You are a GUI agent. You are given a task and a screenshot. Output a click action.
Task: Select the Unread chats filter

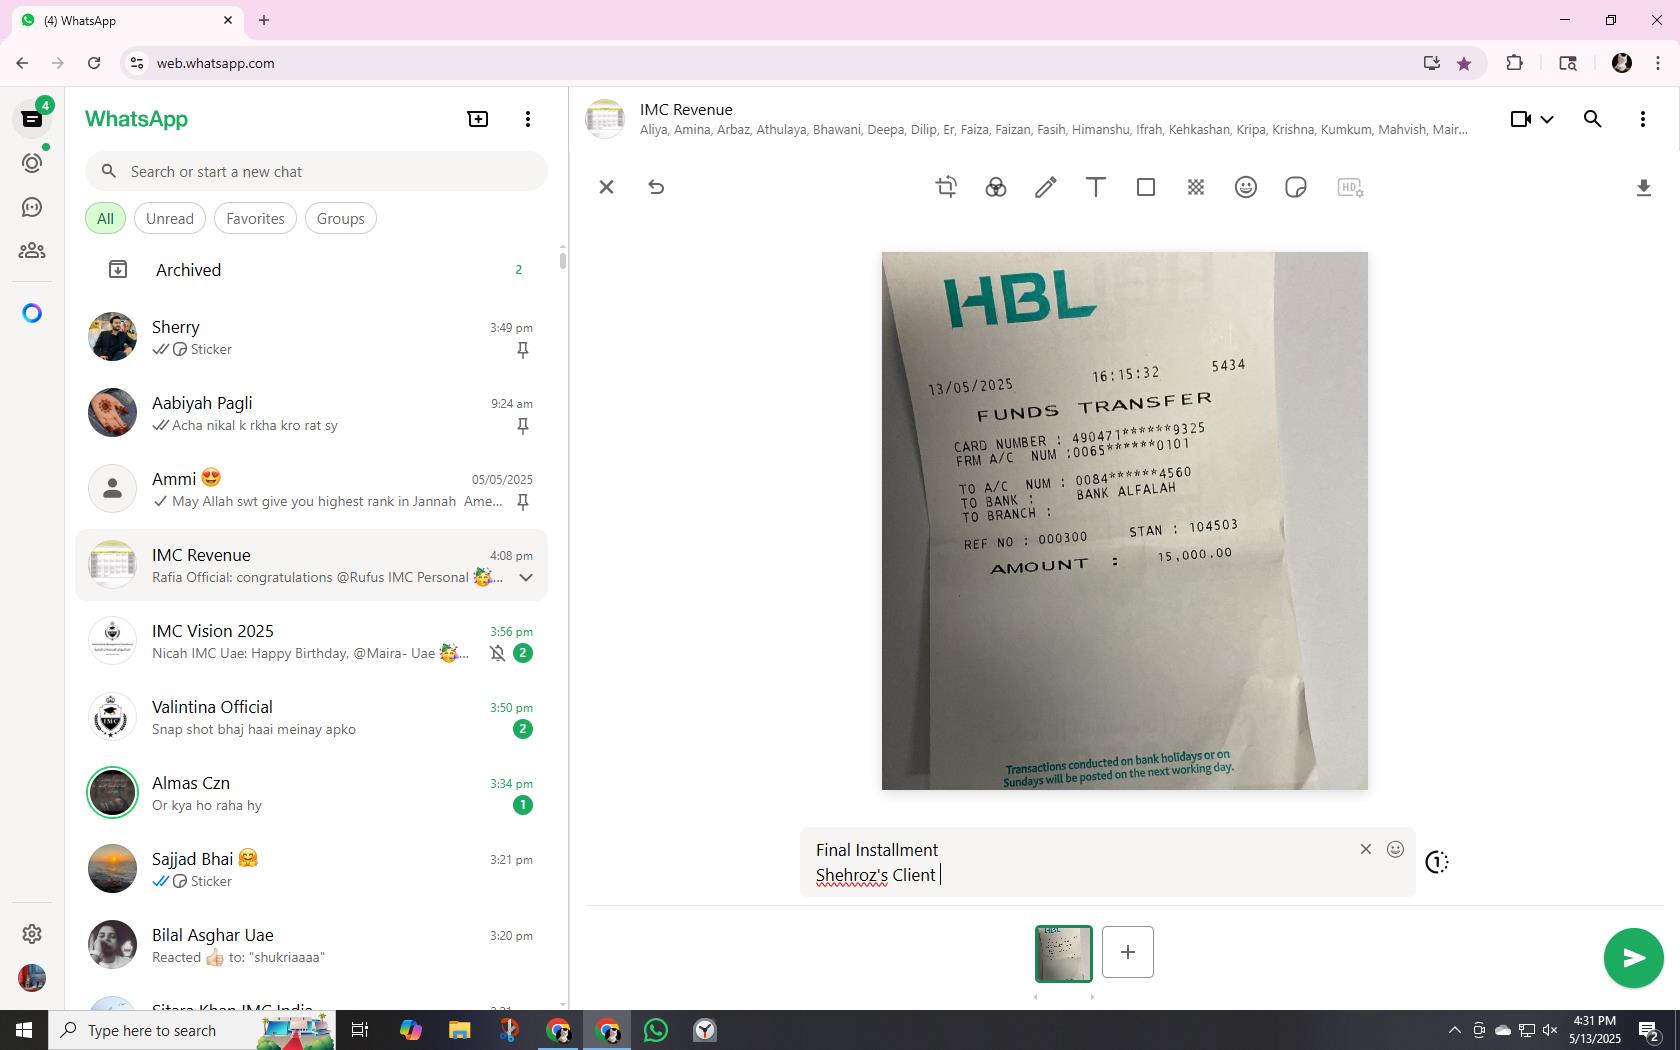(x=170, y=218)
